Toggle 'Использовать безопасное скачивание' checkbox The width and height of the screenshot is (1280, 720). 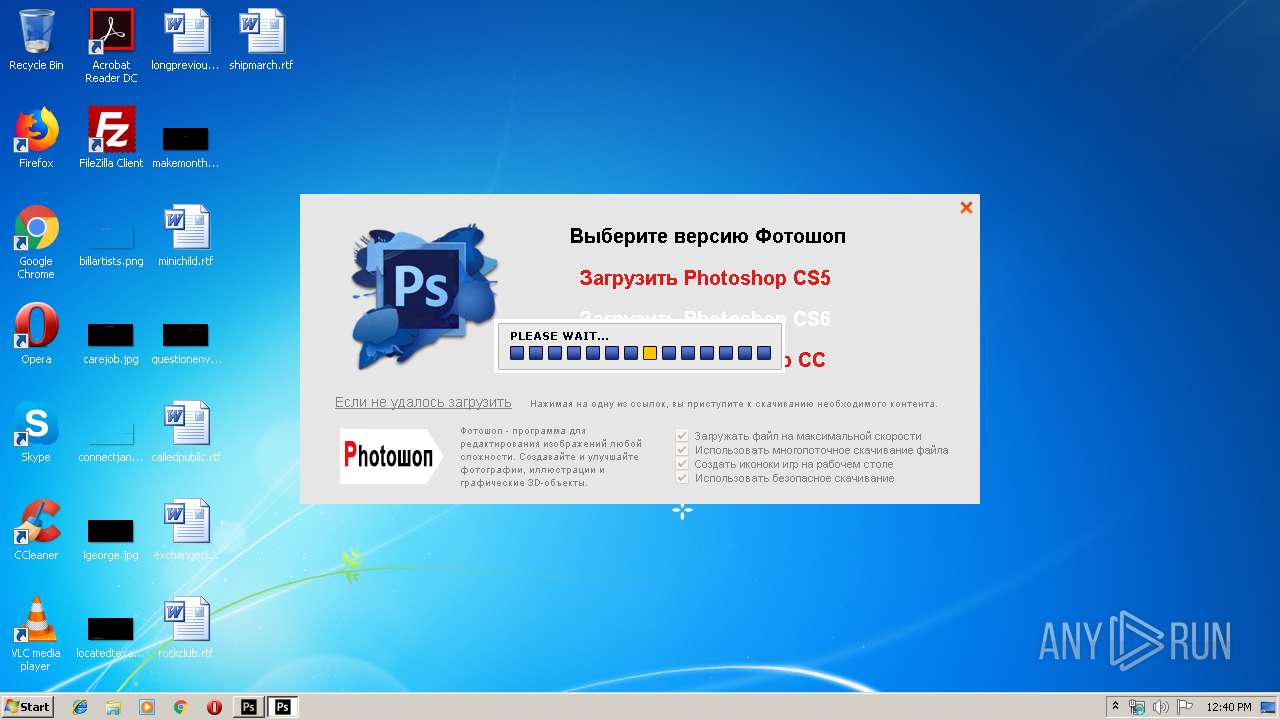[683, 478]
